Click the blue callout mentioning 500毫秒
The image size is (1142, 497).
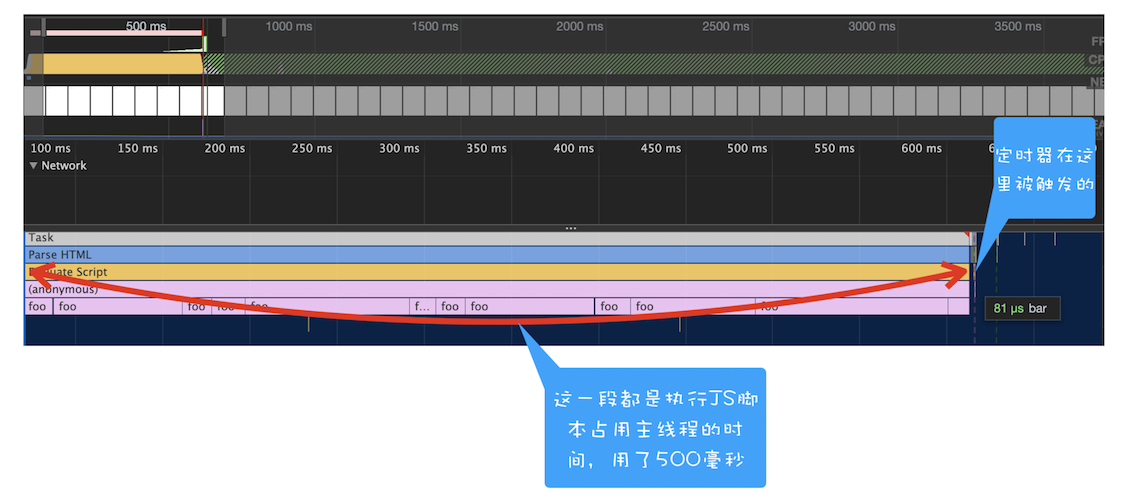(655, 427)
